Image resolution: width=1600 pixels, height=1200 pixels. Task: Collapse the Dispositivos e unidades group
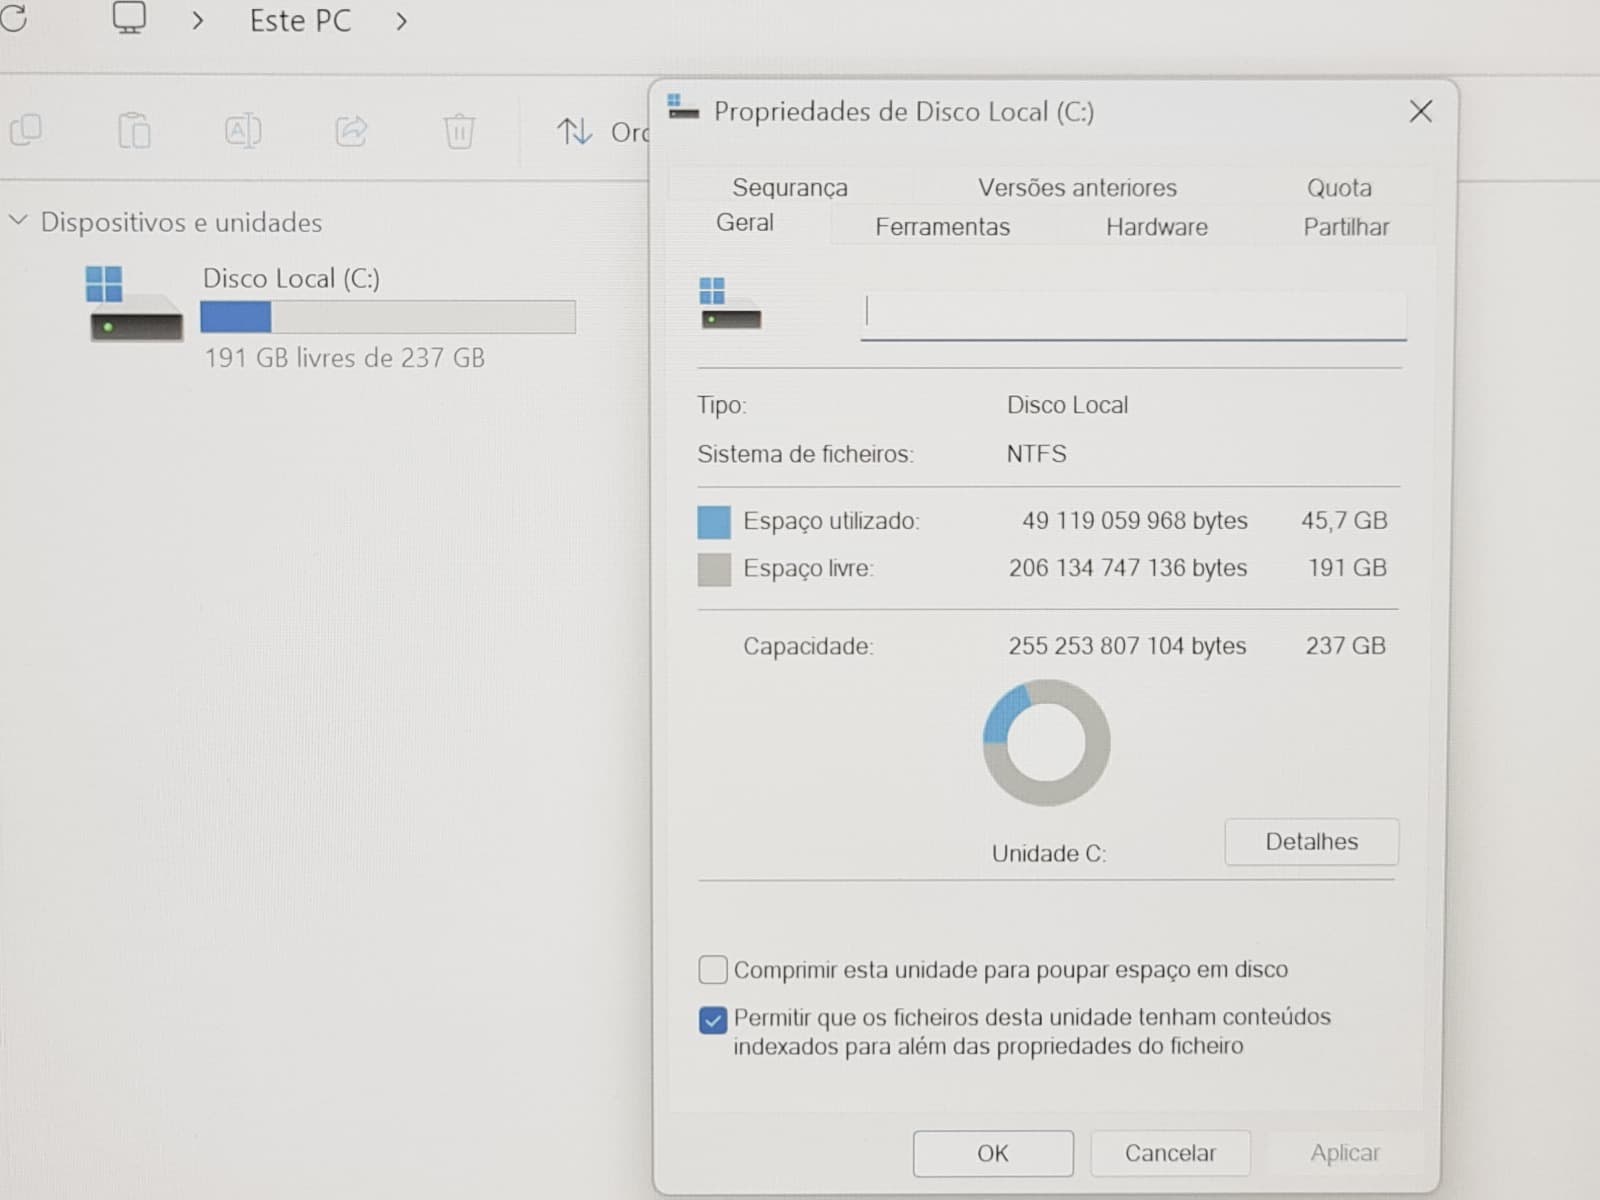click(18, 220)
